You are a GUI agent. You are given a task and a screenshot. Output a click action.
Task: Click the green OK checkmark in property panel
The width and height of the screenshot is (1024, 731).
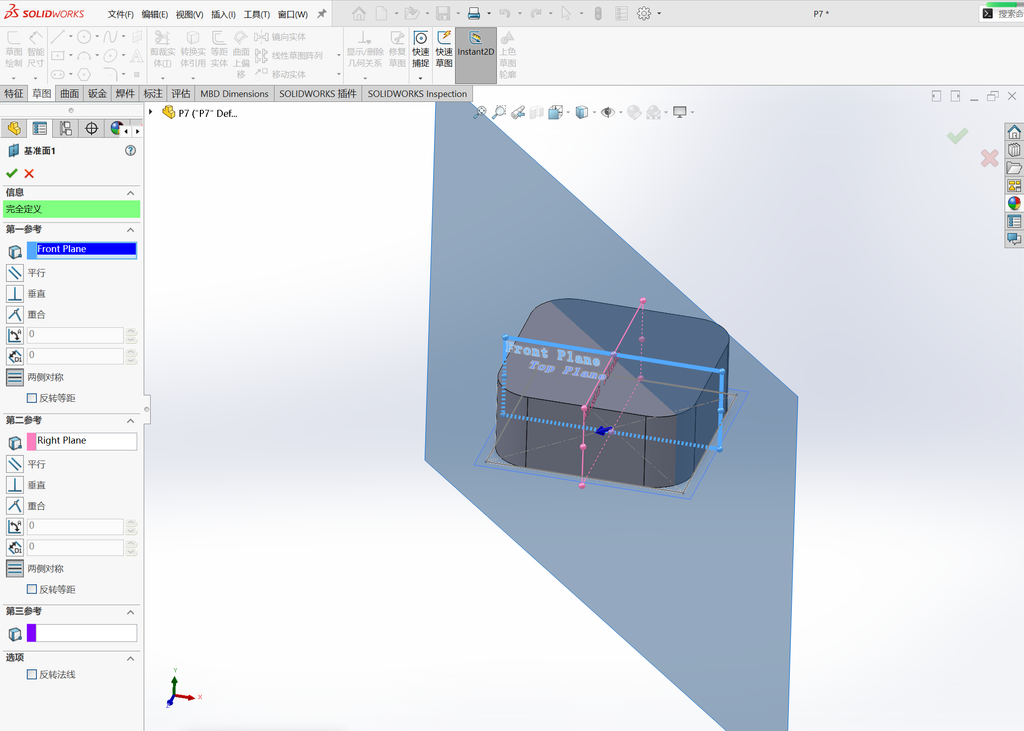pos(12,173)
